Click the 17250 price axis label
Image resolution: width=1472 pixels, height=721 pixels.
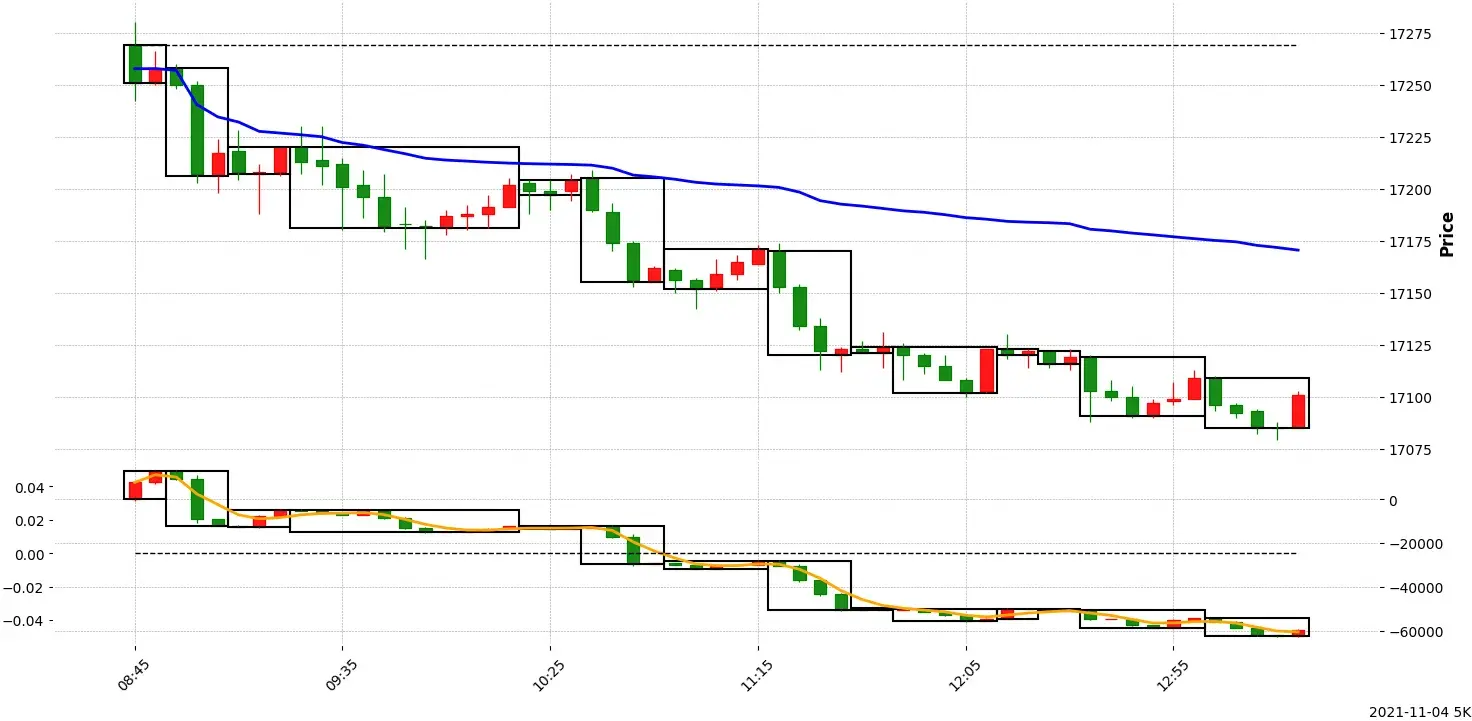[x=1410, y=86]
